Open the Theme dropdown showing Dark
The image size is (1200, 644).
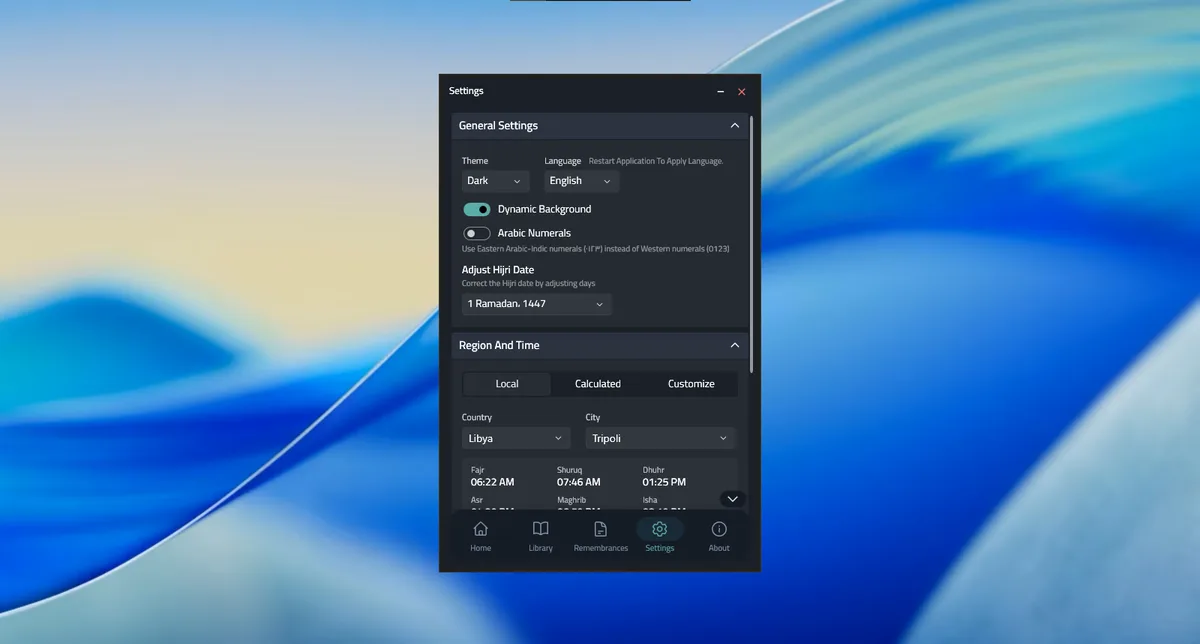[x=495, y=181]
